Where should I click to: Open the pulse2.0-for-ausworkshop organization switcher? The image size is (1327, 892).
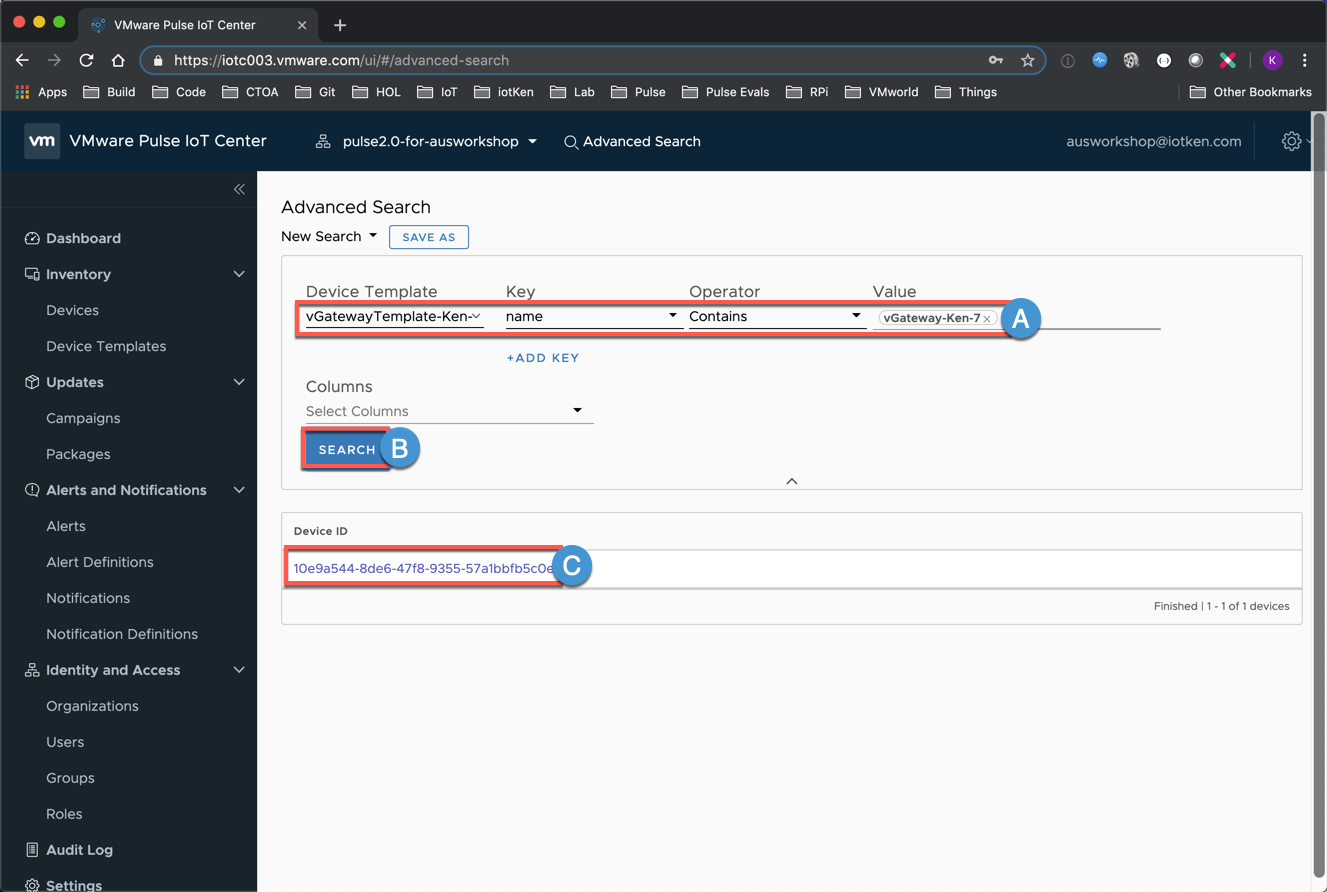[x=427, y=141]
